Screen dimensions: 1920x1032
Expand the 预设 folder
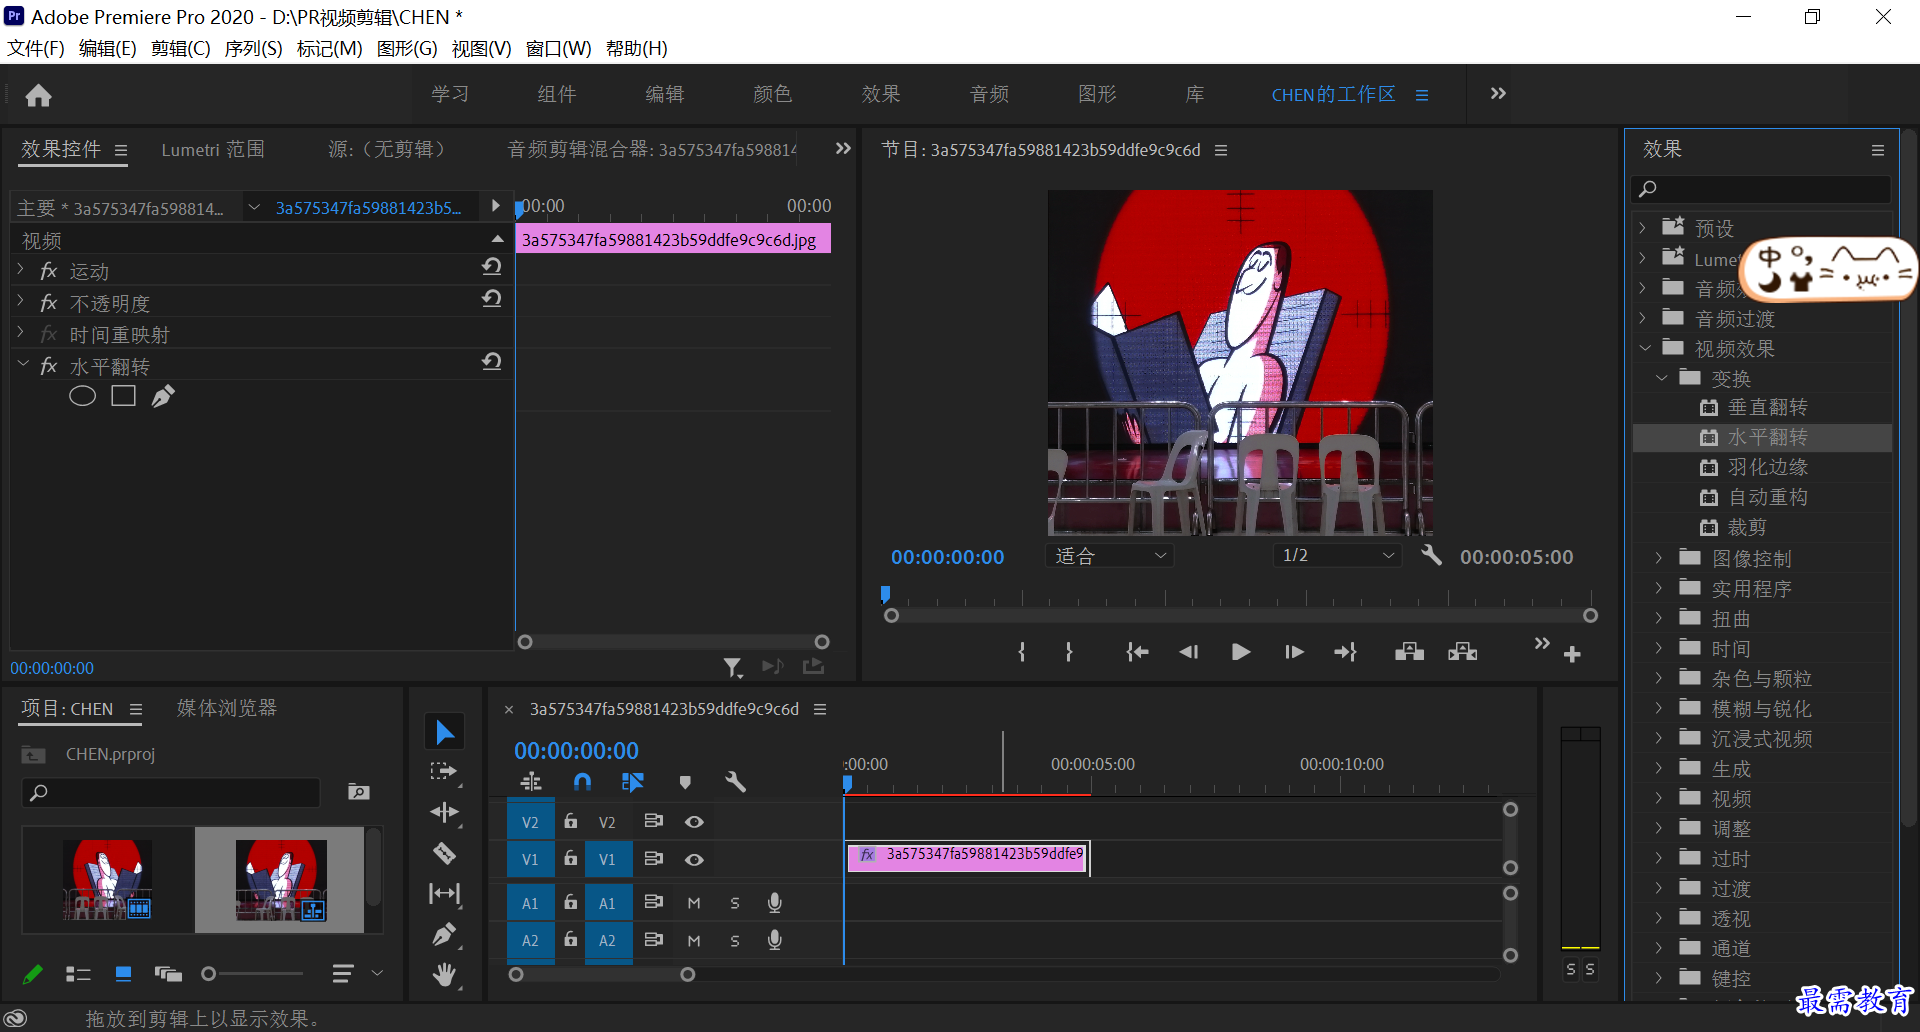(1642, 228)
